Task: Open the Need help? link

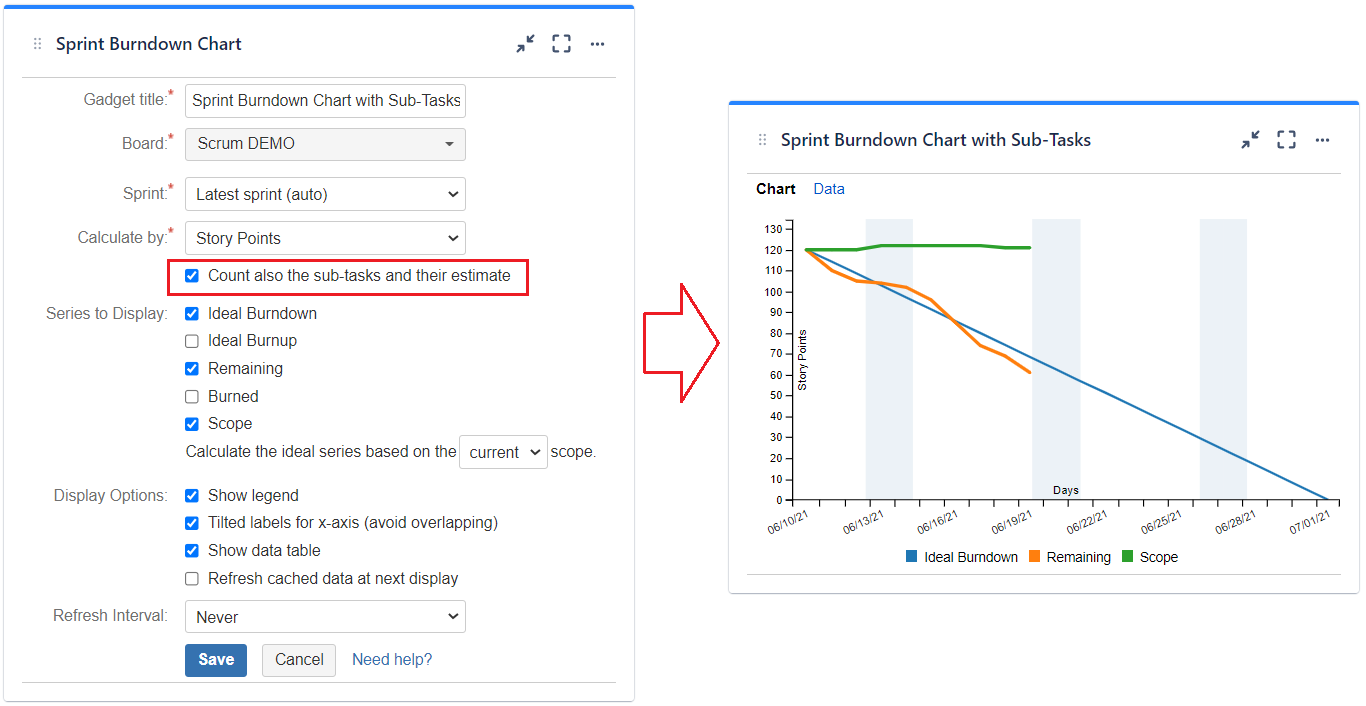Action: click(x=391, y=659)
